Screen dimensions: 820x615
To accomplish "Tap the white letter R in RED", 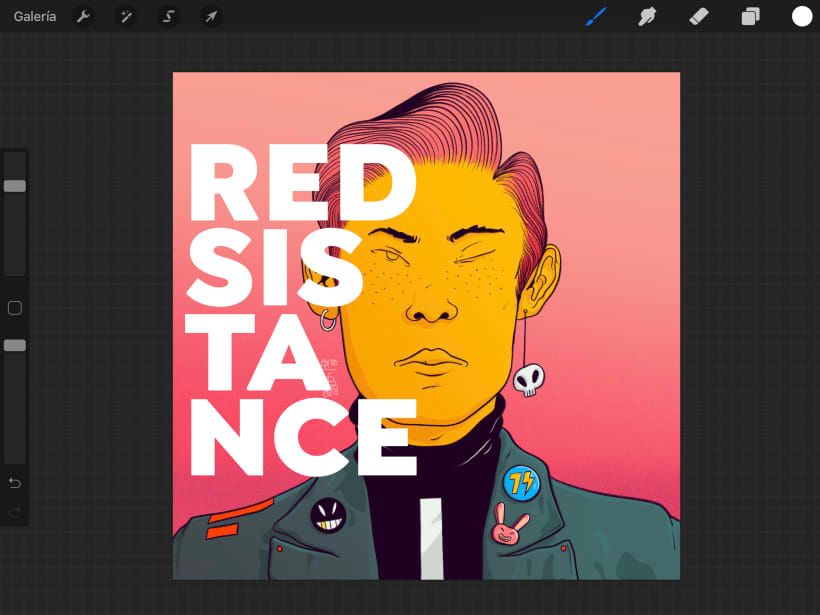I will coord(224,183).
